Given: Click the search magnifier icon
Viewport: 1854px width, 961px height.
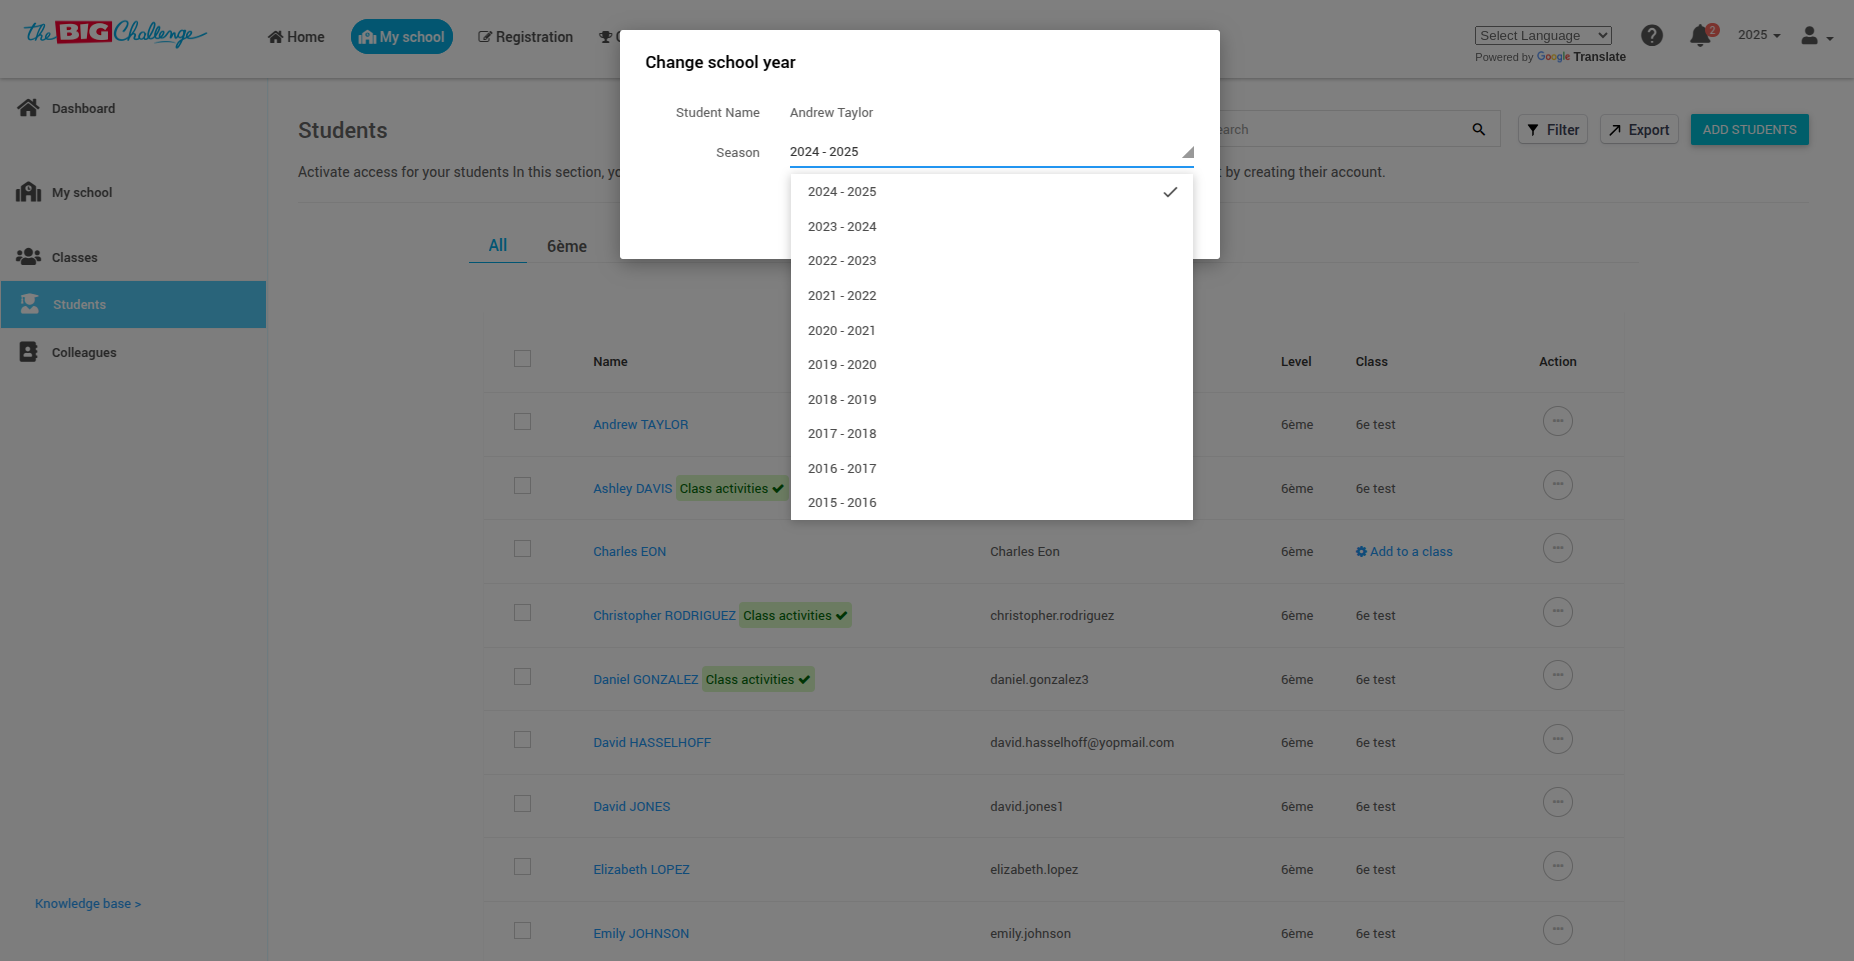Looking at the screenshot, I should tap(1479, 129).
